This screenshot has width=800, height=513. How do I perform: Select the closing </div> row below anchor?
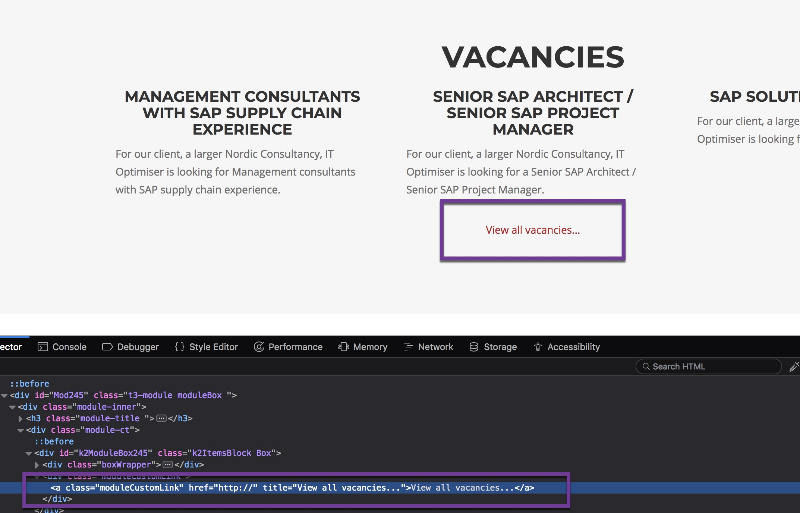pos(57,499)
